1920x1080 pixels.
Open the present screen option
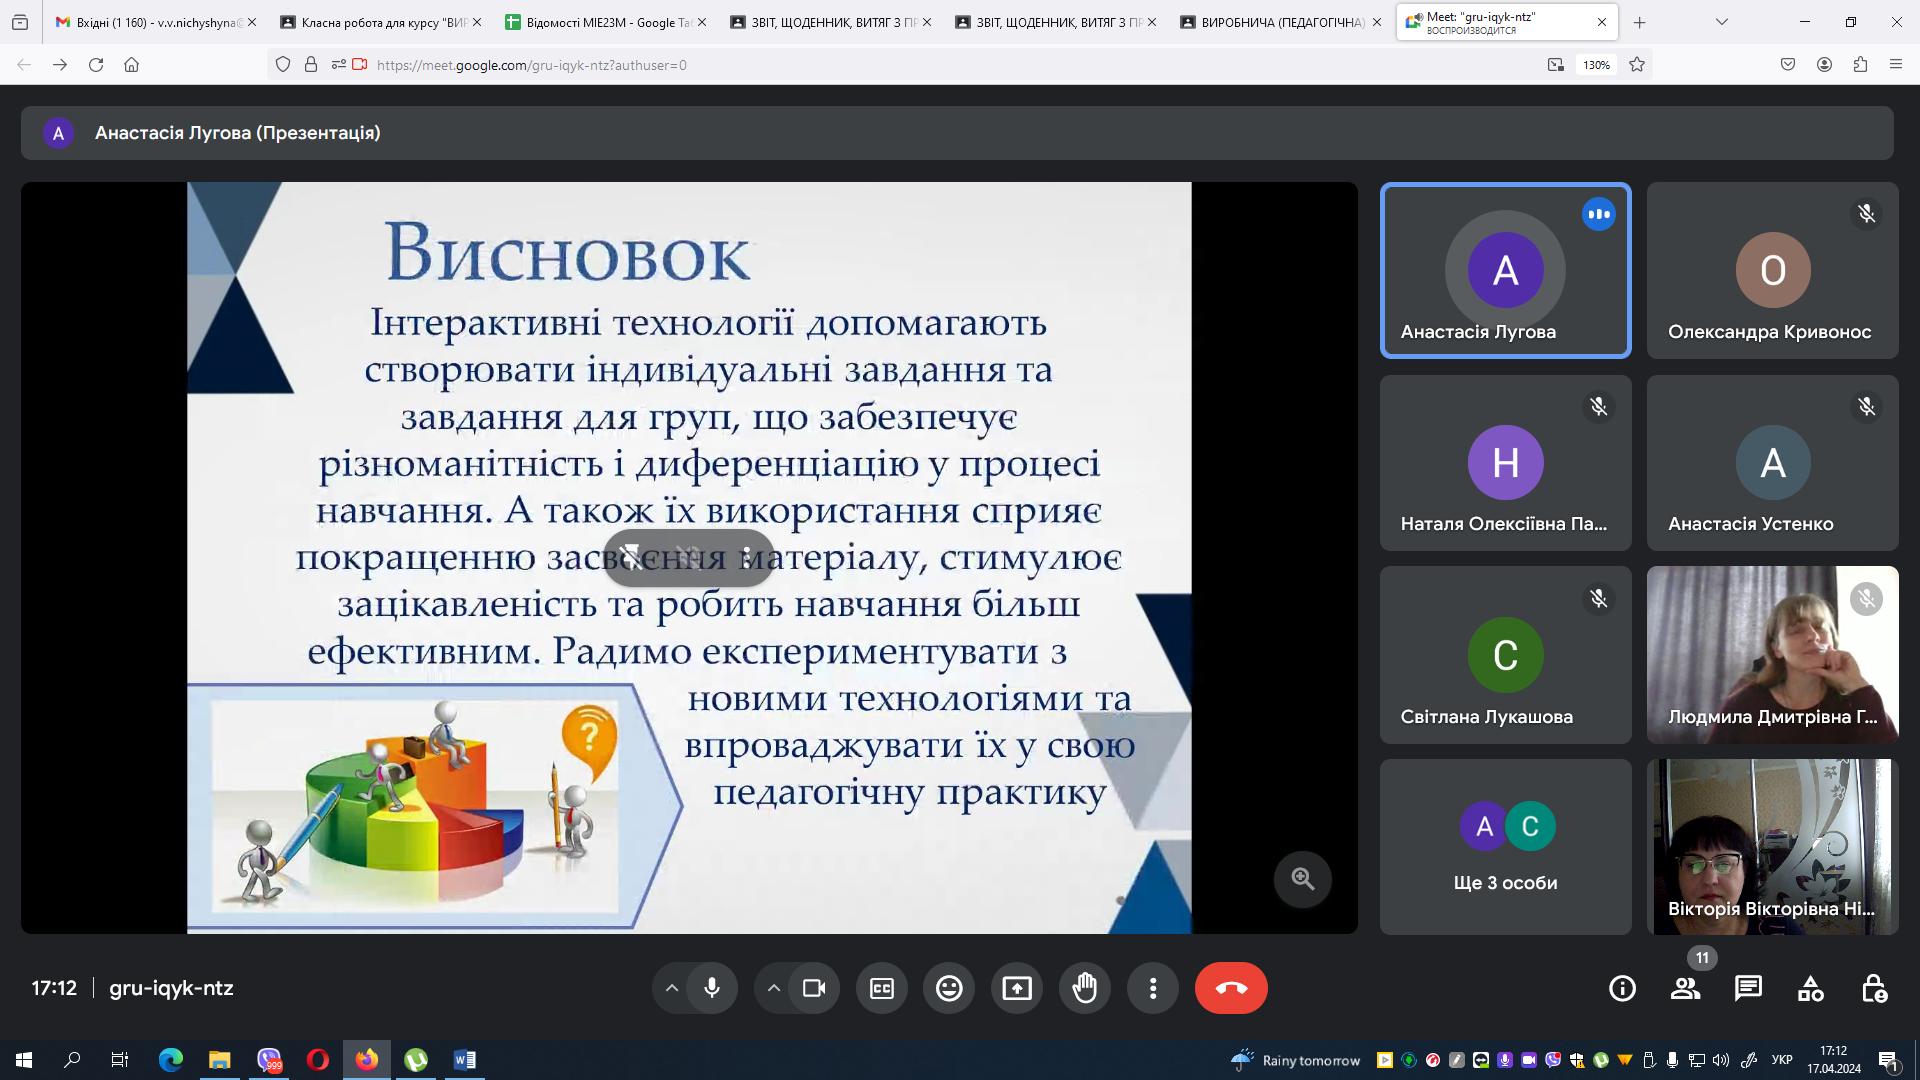[1017, 988]
